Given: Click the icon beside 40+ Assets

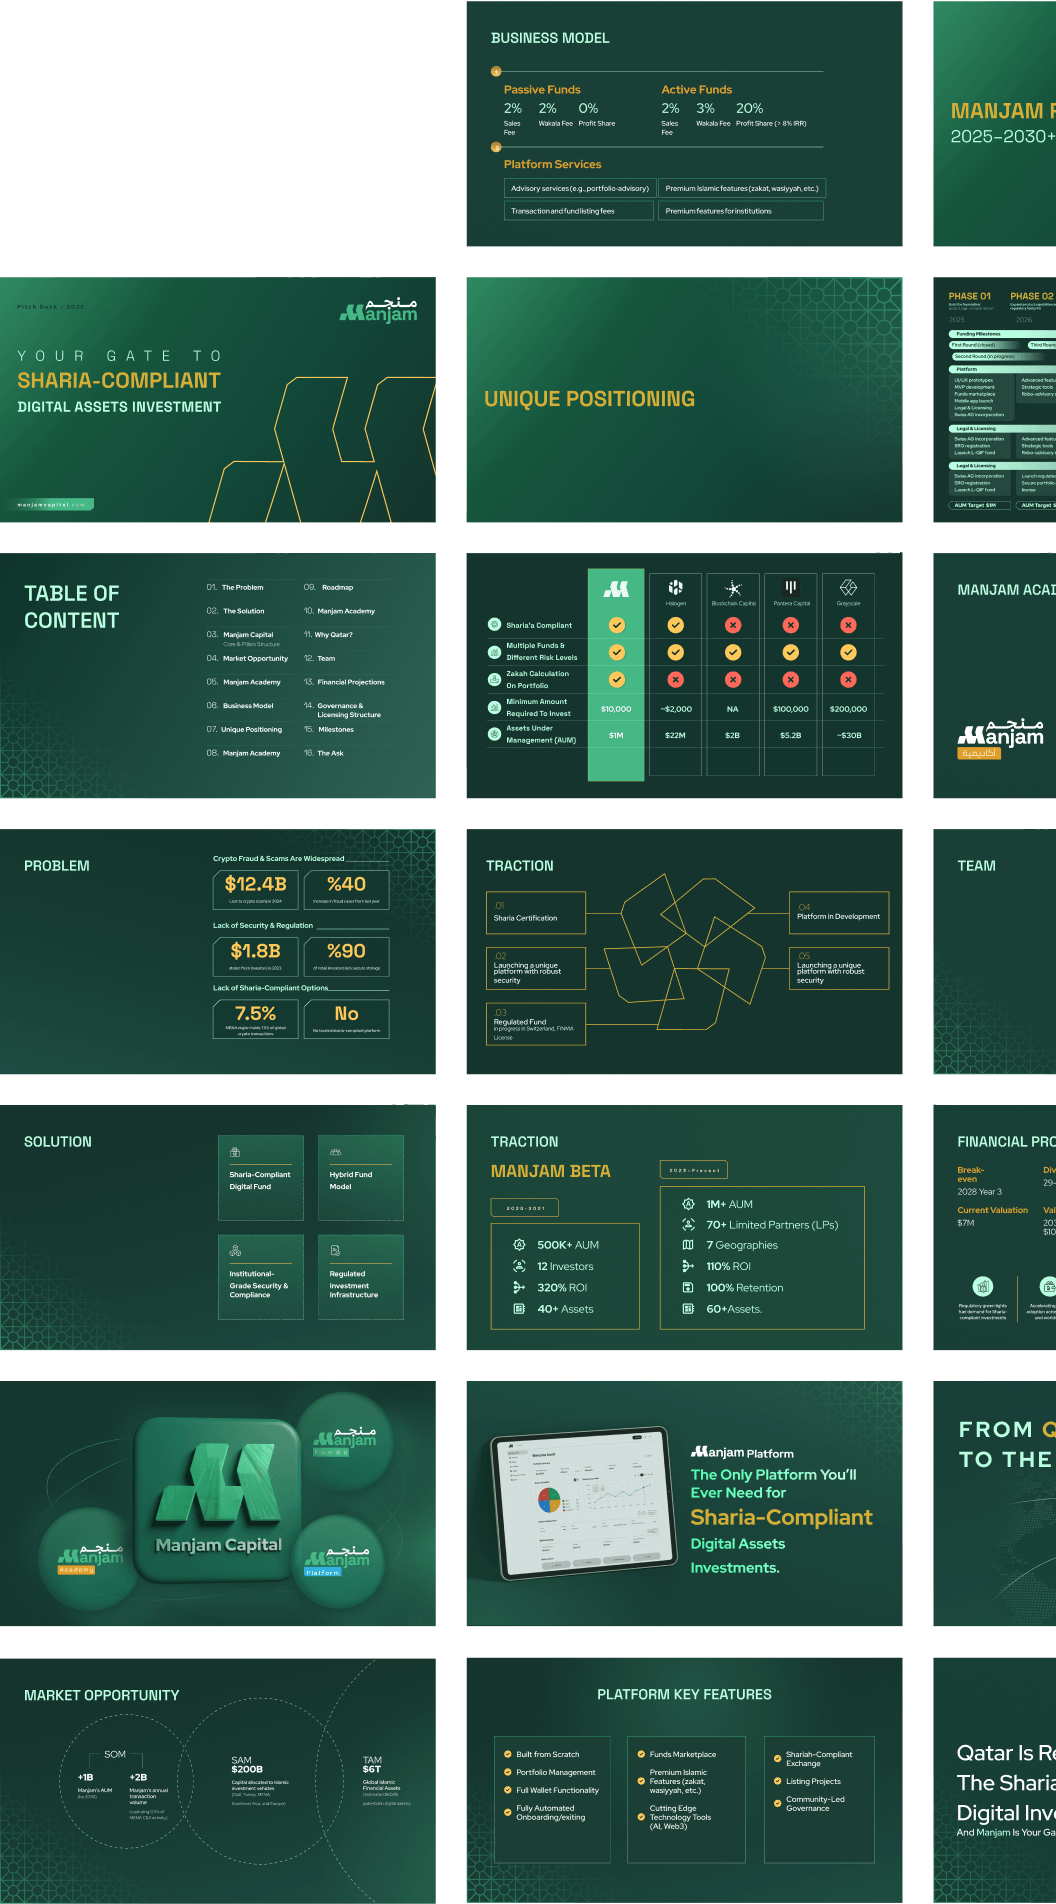Looking at the screenshot, I should [519, 1308].
